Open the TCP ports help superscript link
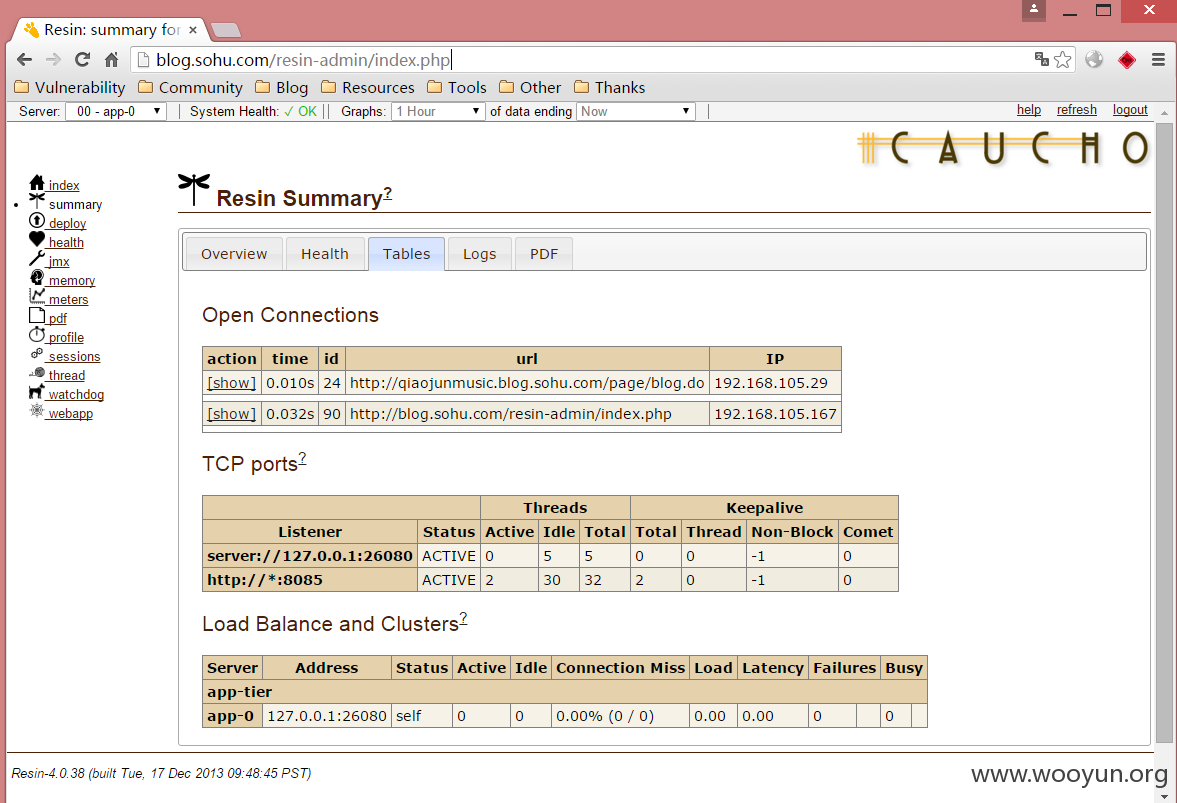 (303, 459)
